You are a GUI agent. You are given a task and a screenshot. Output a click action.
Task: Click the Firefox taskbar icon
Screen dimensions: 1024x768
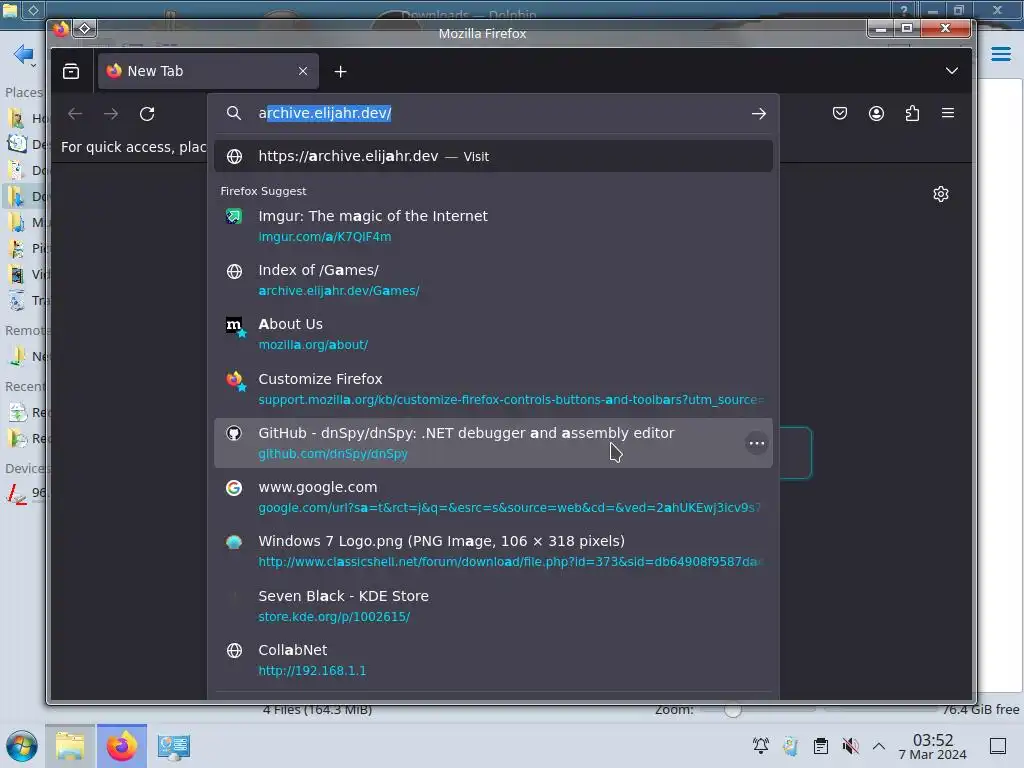(121, 746)
